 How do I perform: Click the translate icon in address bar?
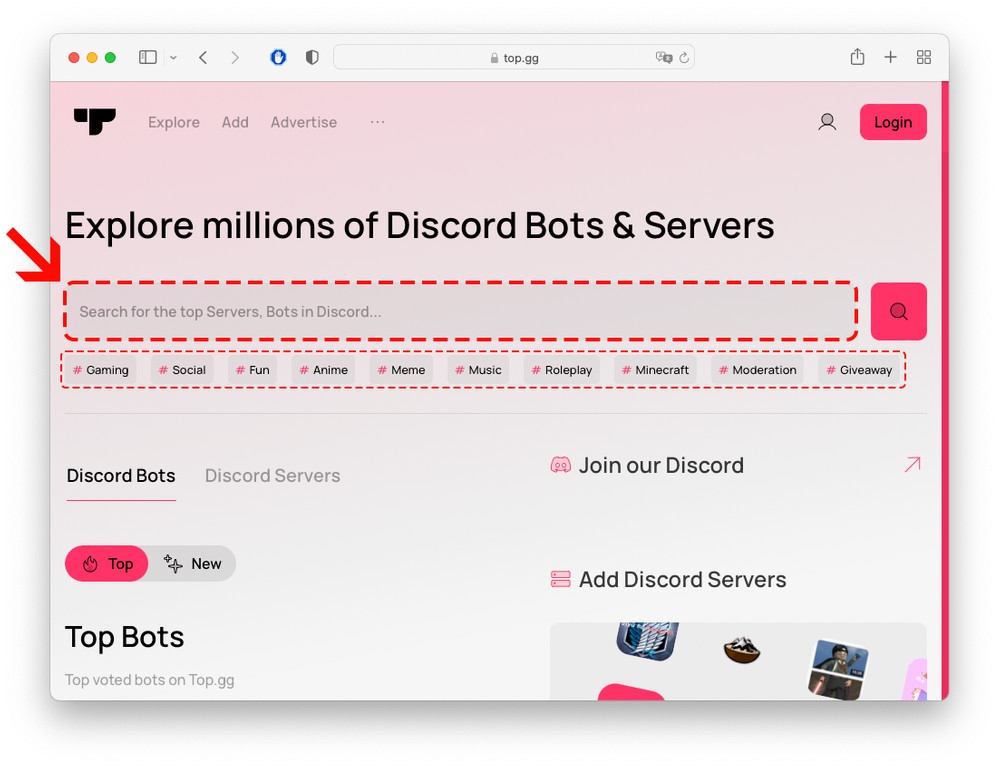(664, 57)
